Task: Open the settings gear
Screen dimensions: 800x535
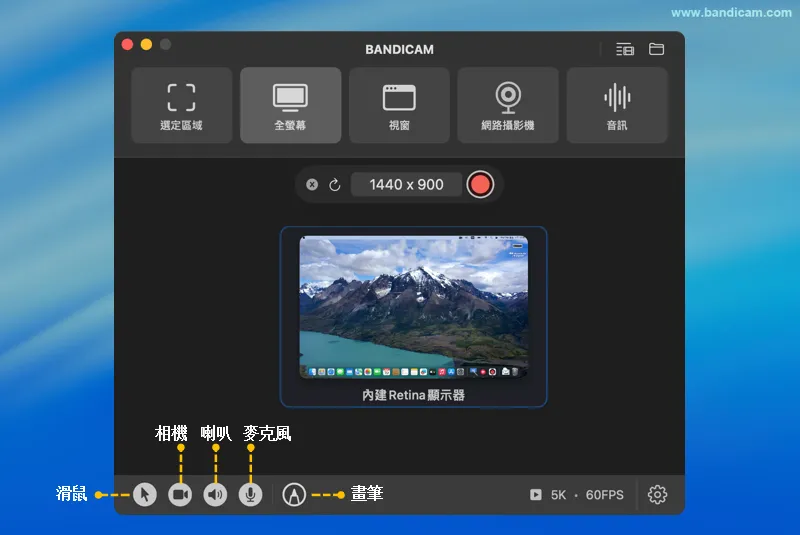Action: [x=657, y=494]
